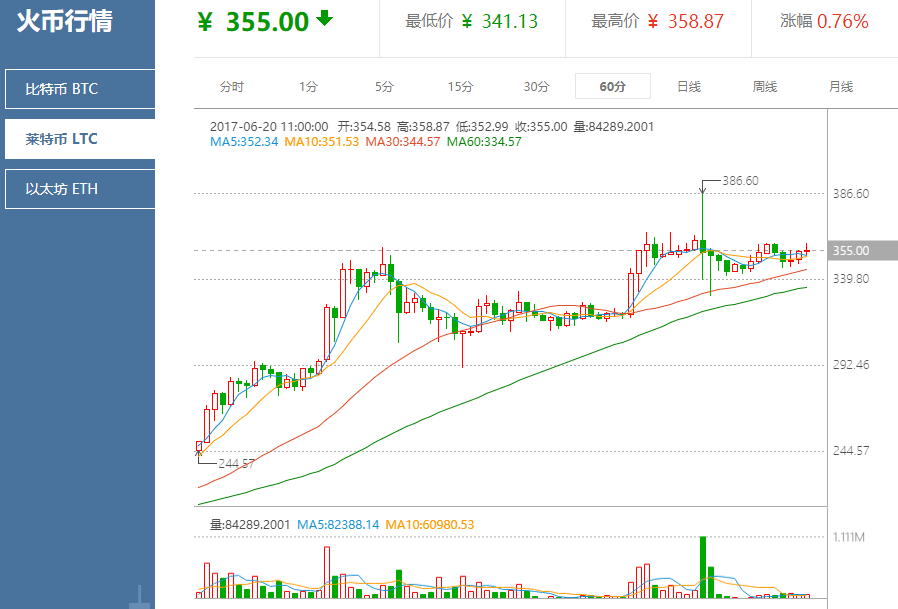Image resolution: width=898 pixels, height=609 pixels.
Task: Click the green down arrow beside 355.00
Action: tap(325, 18)
